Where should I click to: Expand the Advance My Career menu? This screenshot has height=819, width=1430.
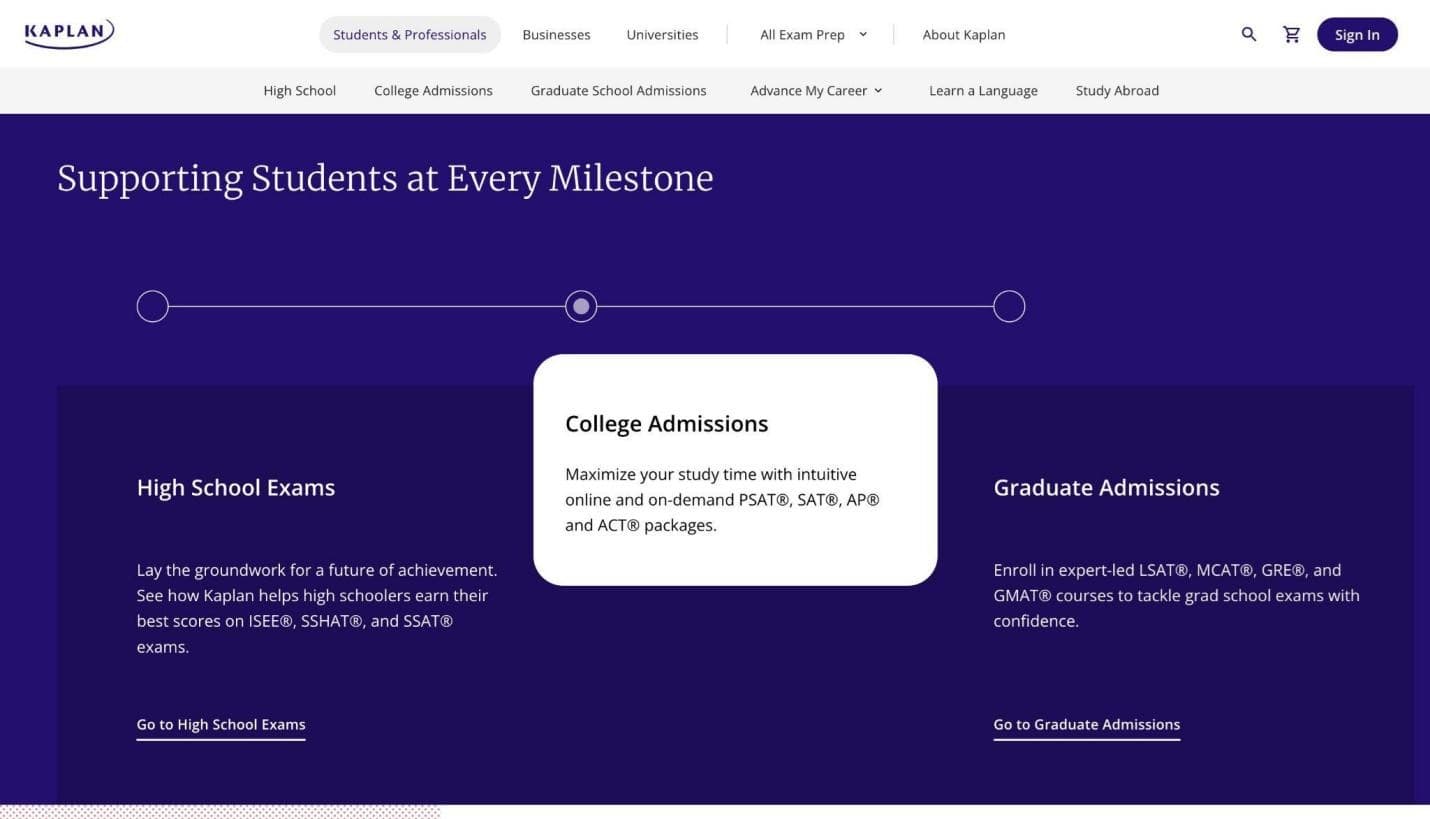tap(816, 90)
